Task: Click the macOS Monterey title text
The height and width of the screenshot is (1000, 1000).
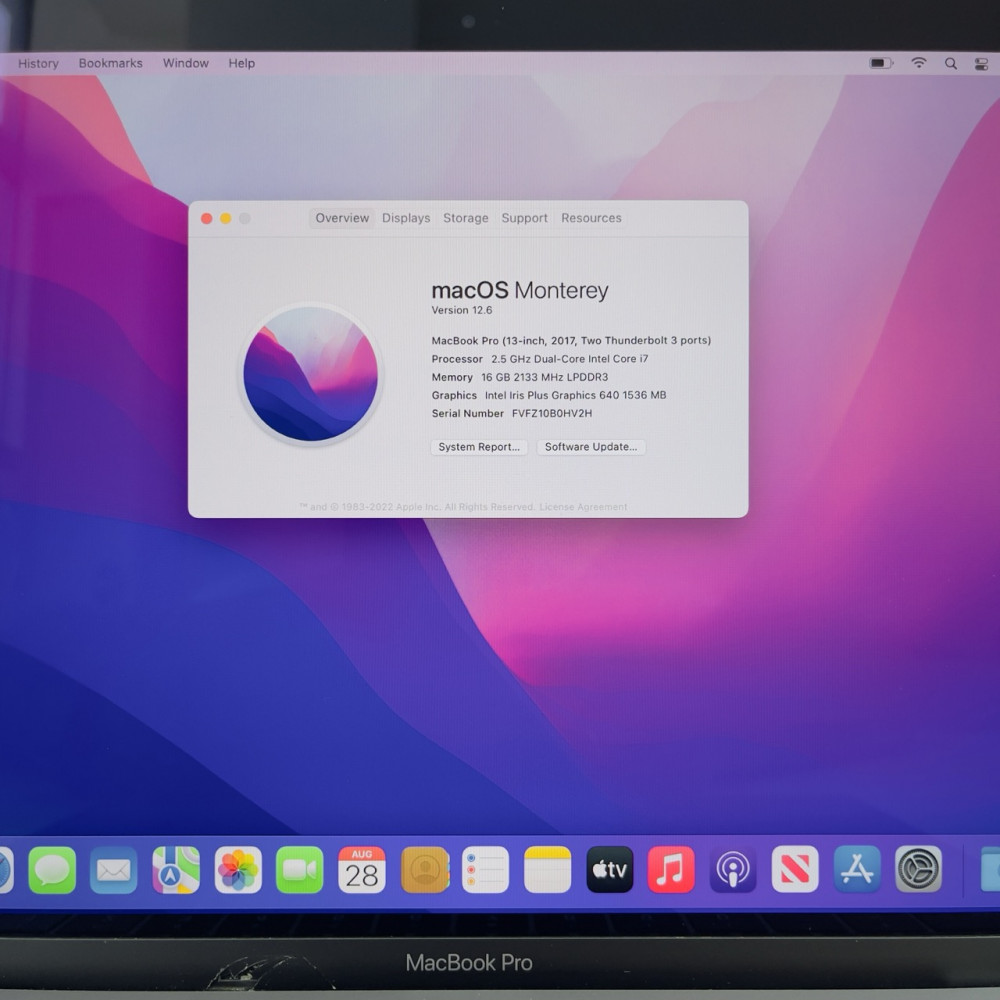Action: (520, 290)
